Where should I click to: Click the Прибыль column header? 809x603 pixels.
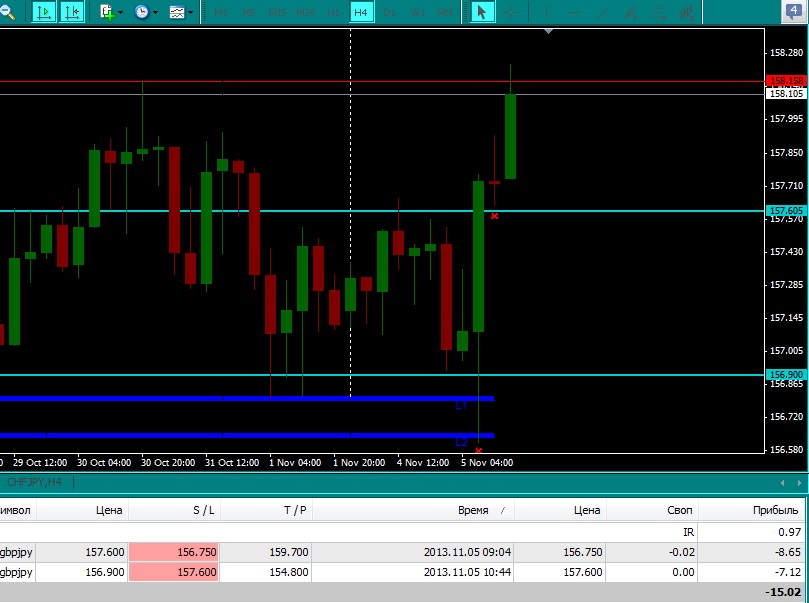(776, 510)
